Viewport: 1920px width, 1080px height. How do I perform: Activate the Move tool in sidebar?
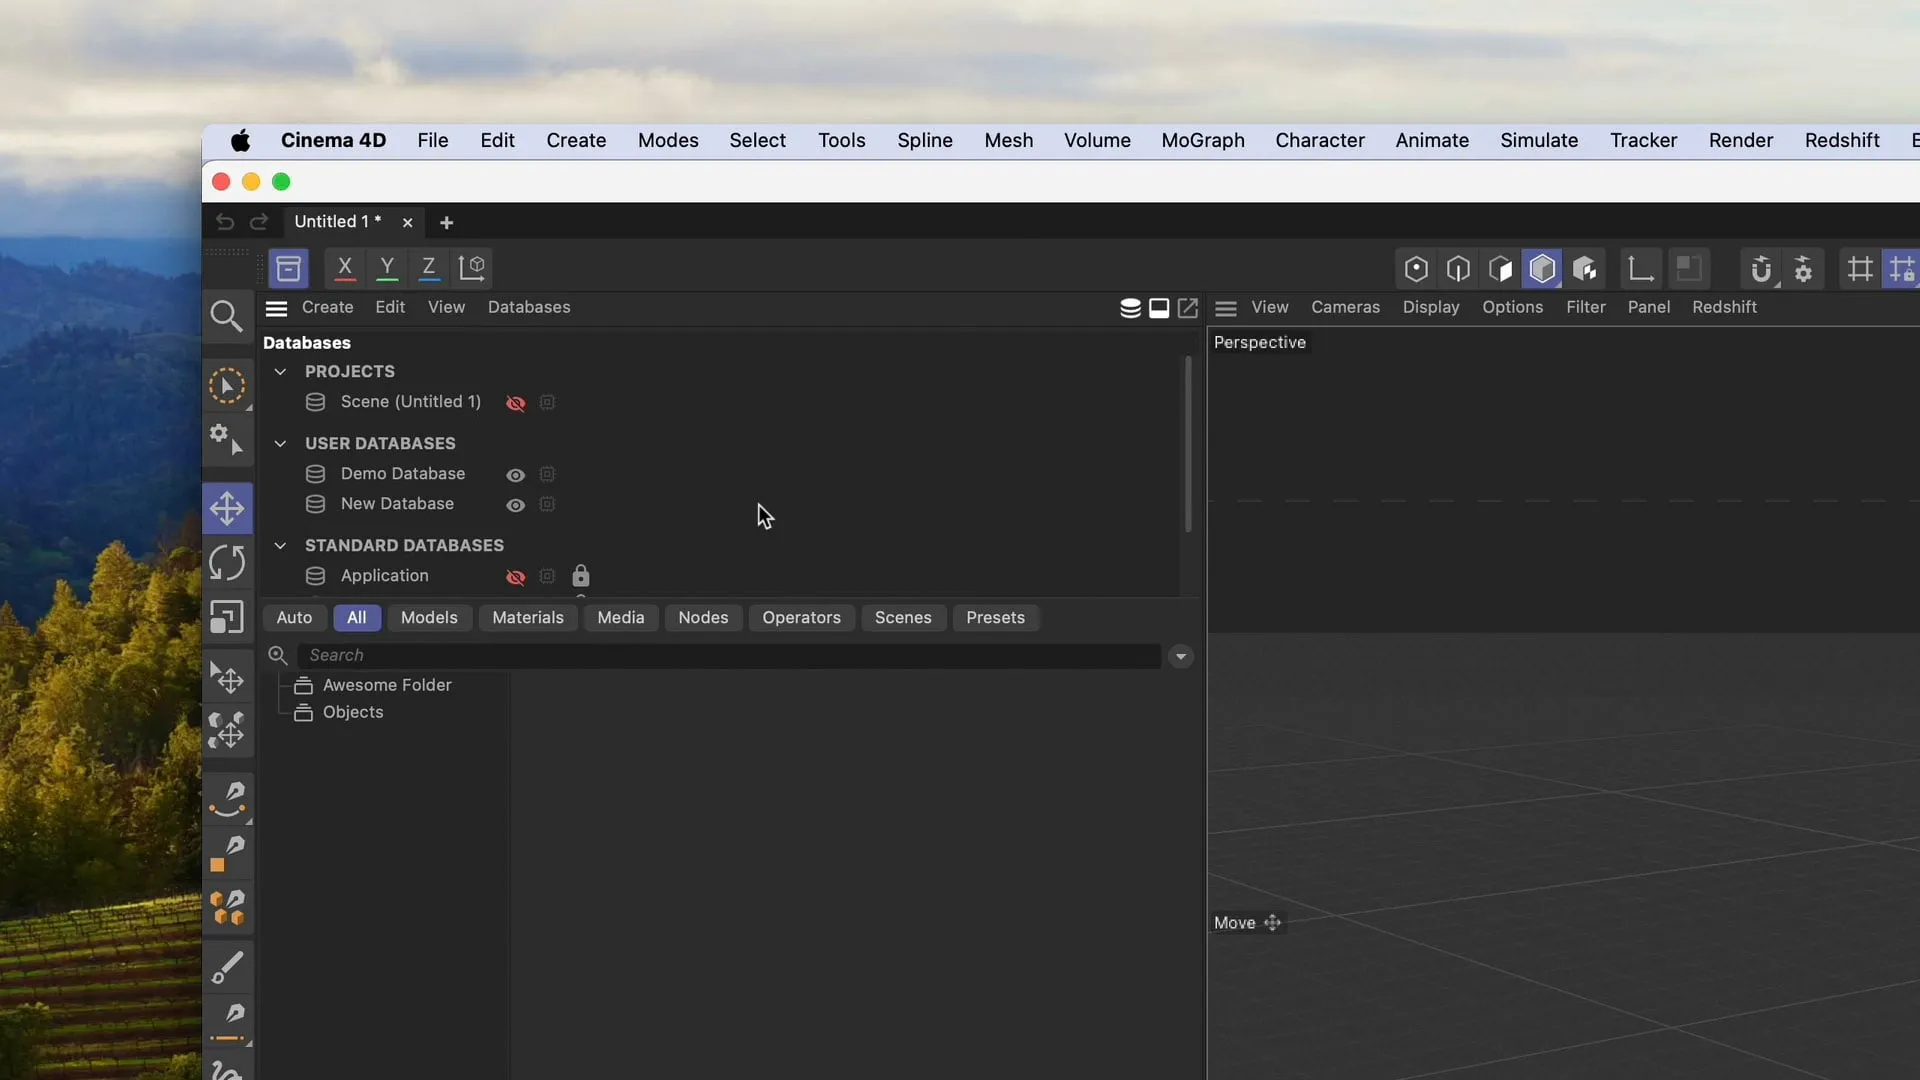pos(227,508)
